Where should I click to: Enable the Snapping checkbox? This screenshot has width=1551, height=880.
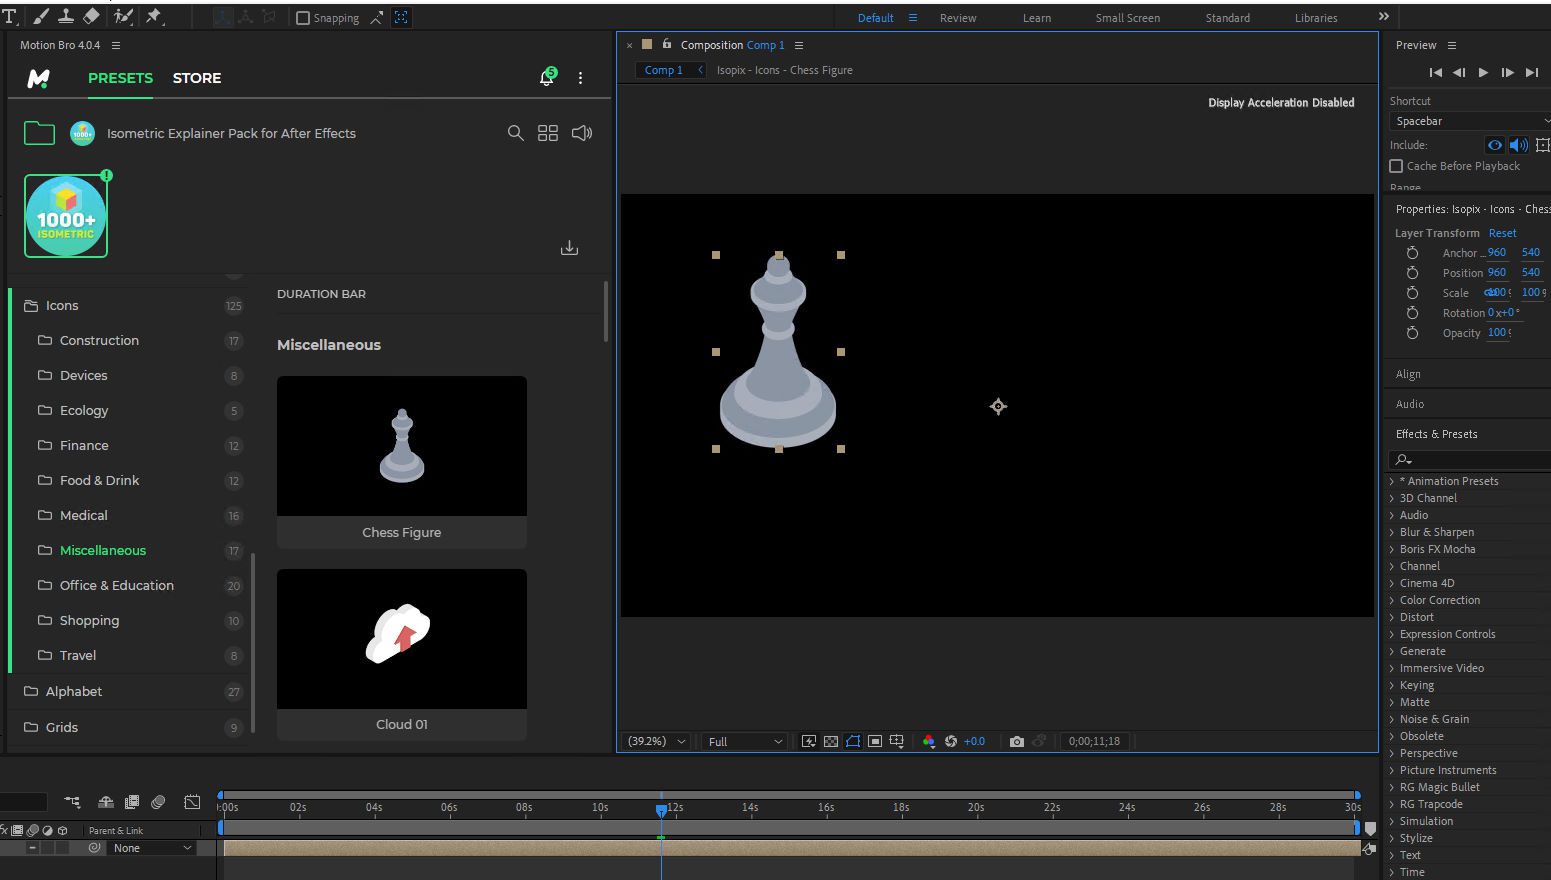pyautogui.click(x=303, y=18)
